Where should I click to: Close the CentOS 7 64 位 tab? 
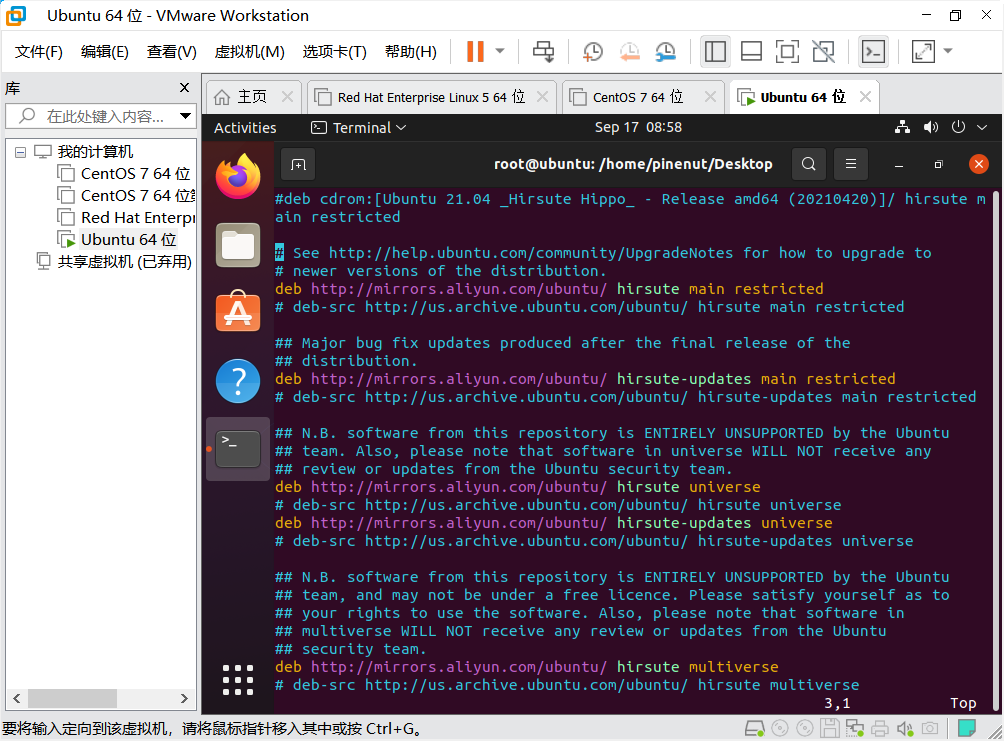(x=710, y=97)
